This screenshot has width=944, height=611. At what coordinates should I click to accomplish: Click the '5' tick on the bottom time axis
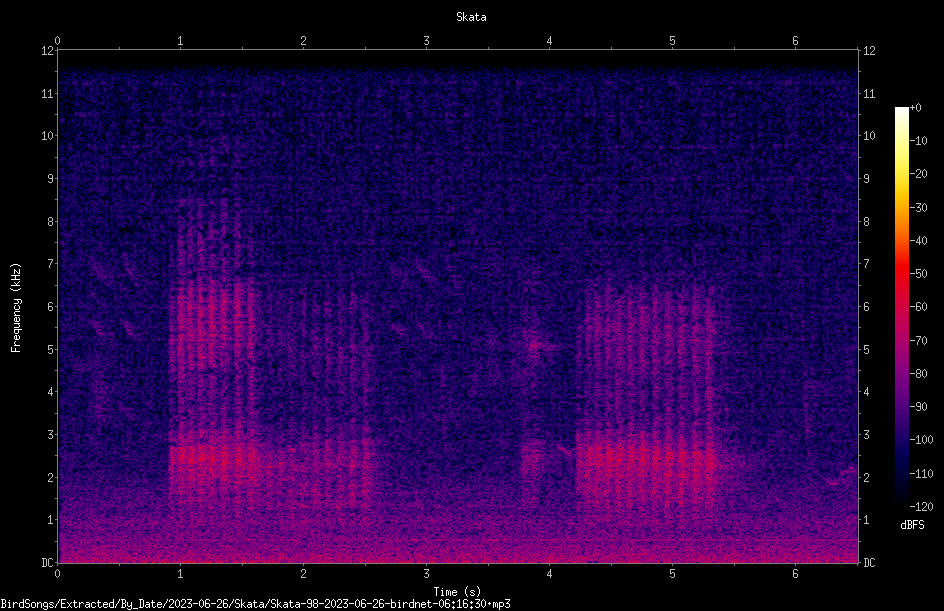pyautogui.click(x=672, y=574)
